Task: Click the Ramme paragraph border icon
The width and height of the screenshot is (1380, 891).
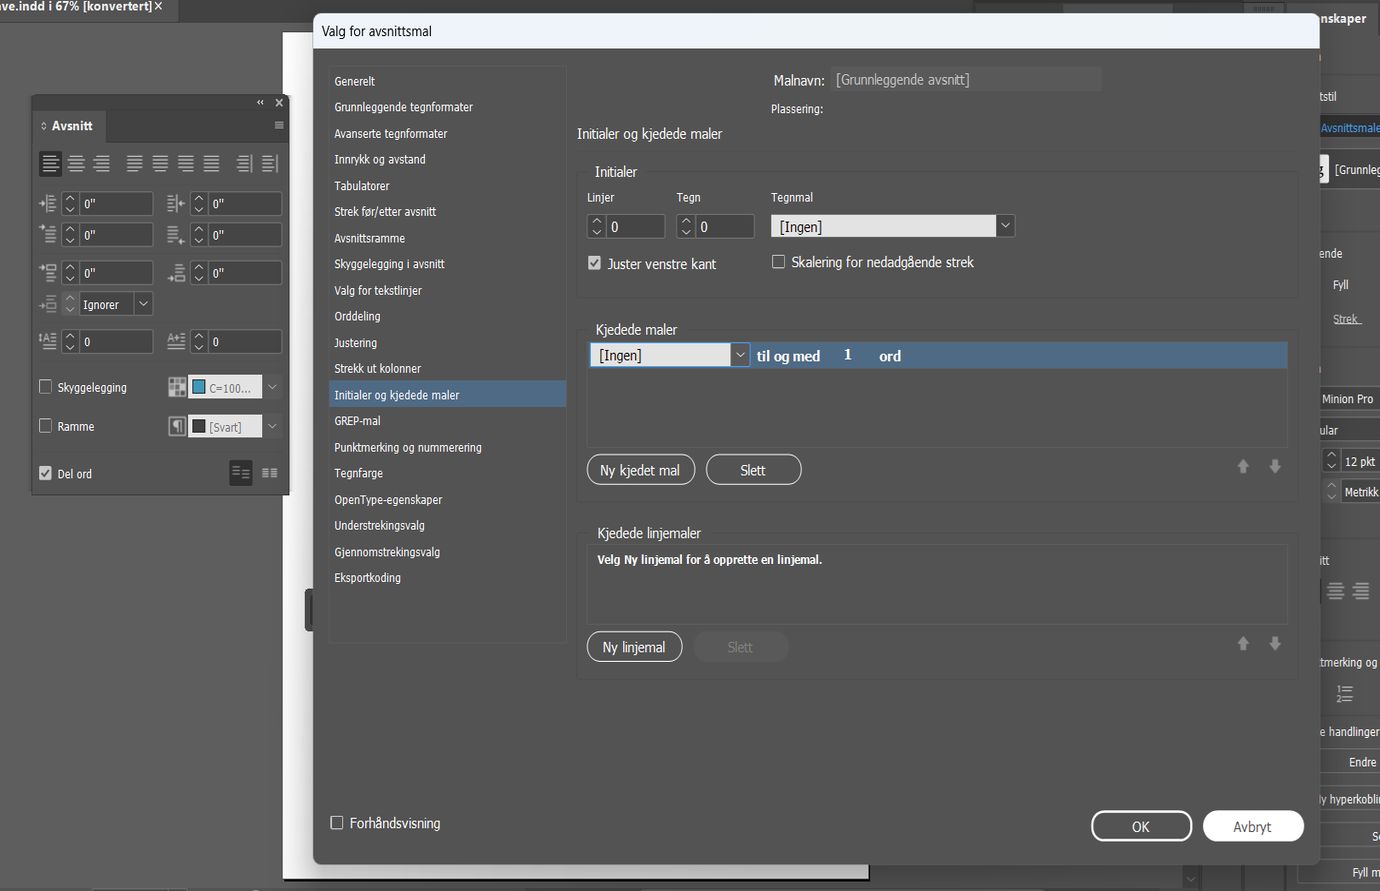Action: (x=177, y=427)
